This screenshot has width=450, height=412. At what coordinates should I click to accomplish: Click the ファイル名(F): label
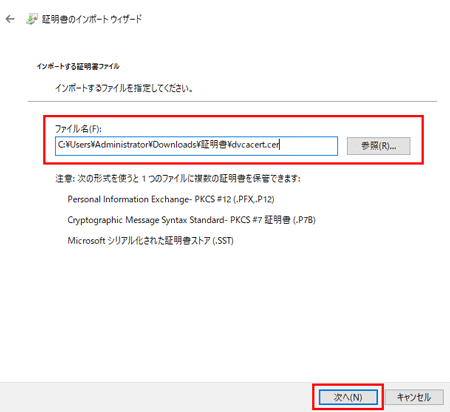pyautogui.click(x=78, y=129)
